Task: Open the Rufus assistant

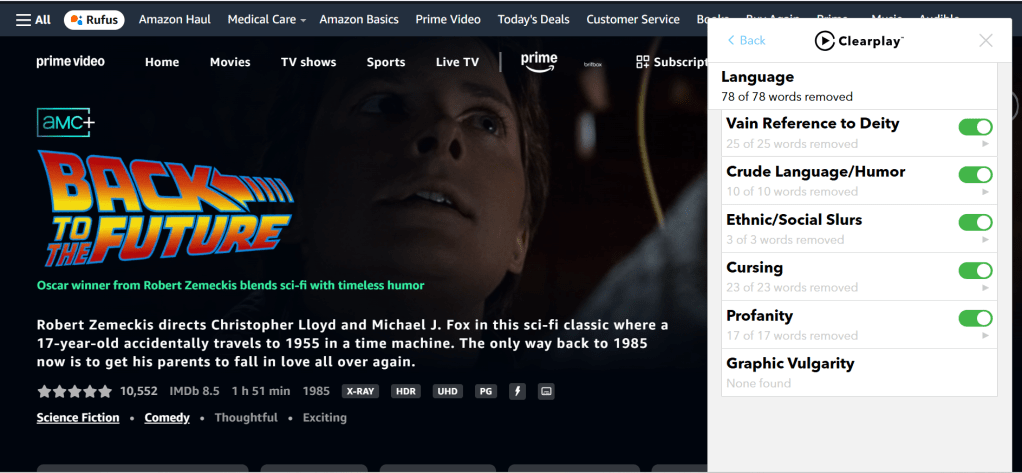Action: tap(95, 20)
